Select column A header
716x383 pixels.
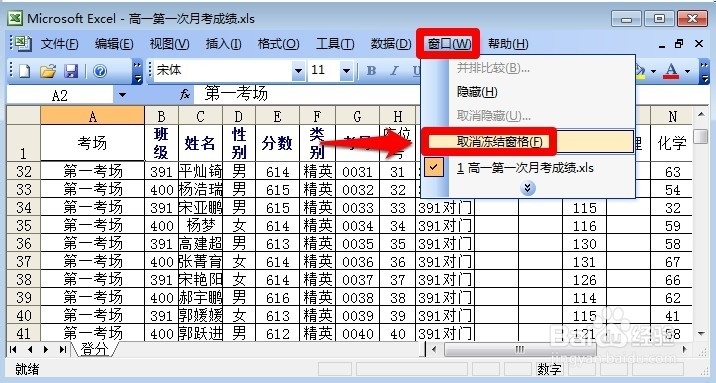tap(93, 116)
